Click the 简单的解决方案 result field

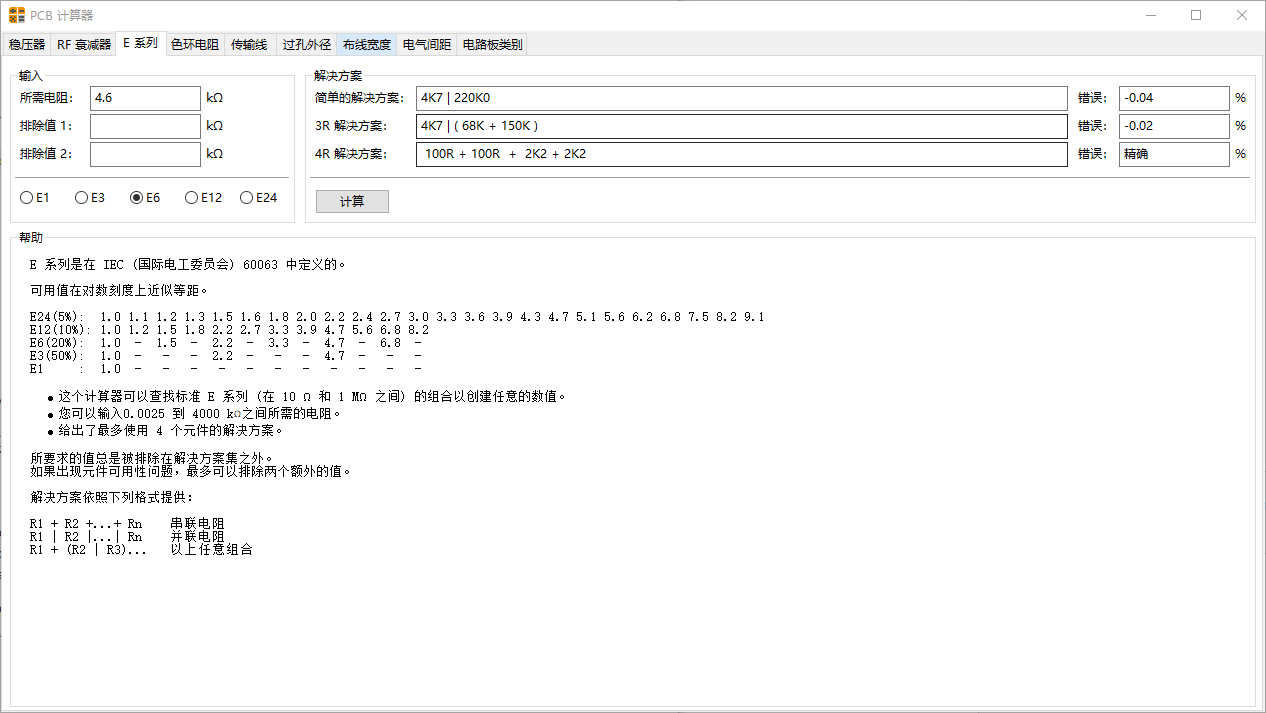[x=741, y=98]
